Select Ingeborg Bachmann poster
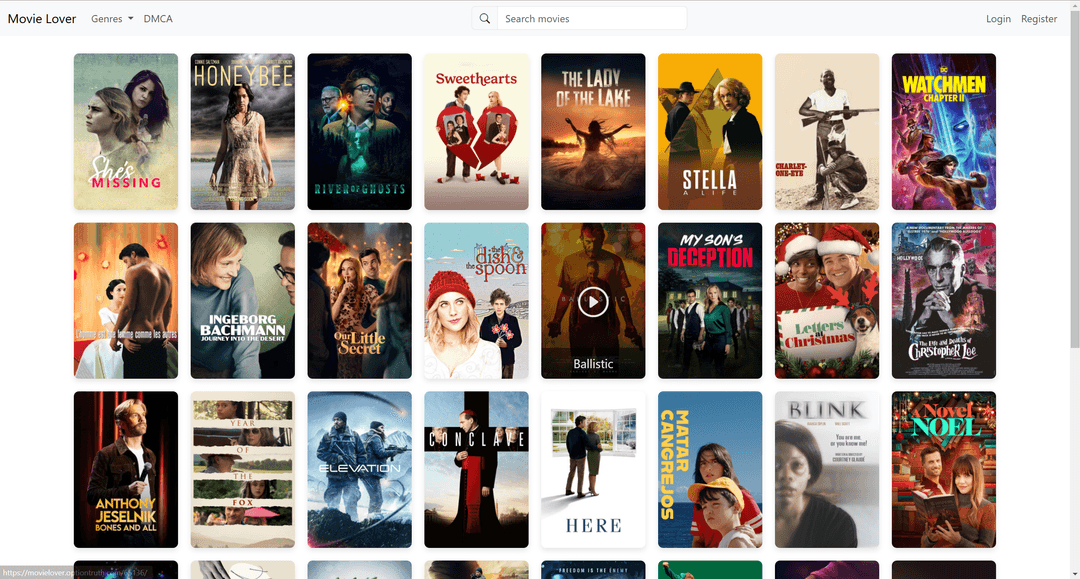 [242, 301]
